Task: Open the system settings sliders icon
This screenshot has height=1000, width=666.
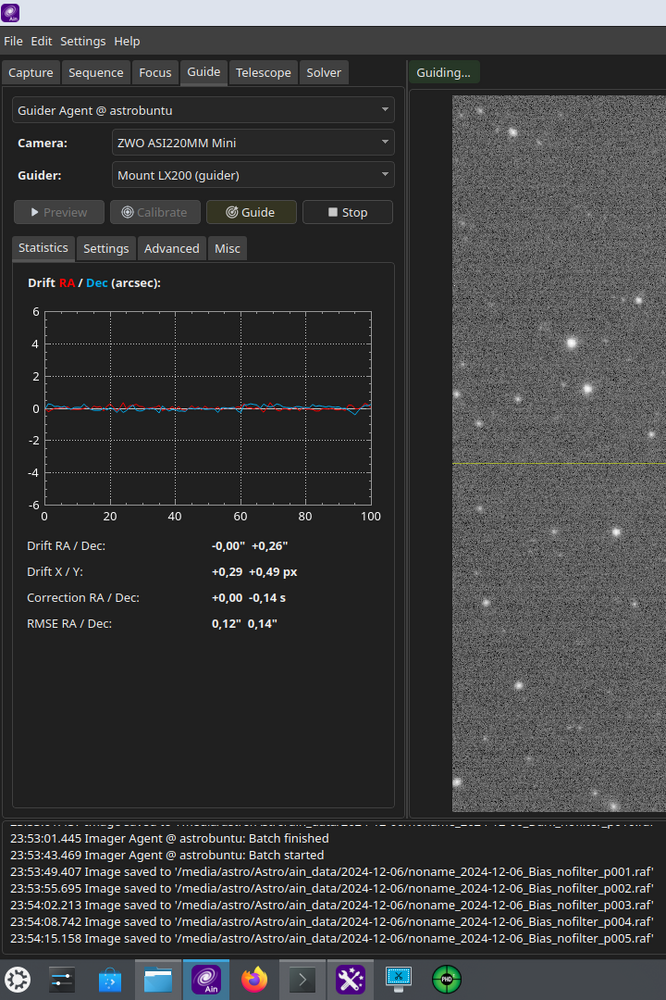Action: pos(62,979)
